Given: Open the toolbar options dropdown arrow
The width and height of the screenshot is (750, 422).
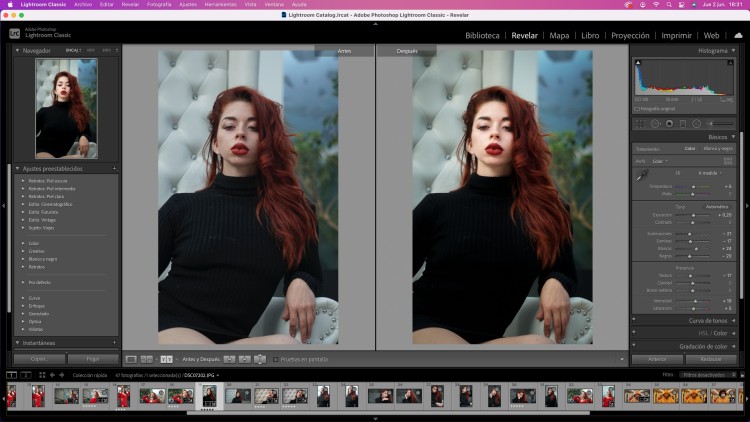Looking at the screenshot, I should click(x=621, y=359).
